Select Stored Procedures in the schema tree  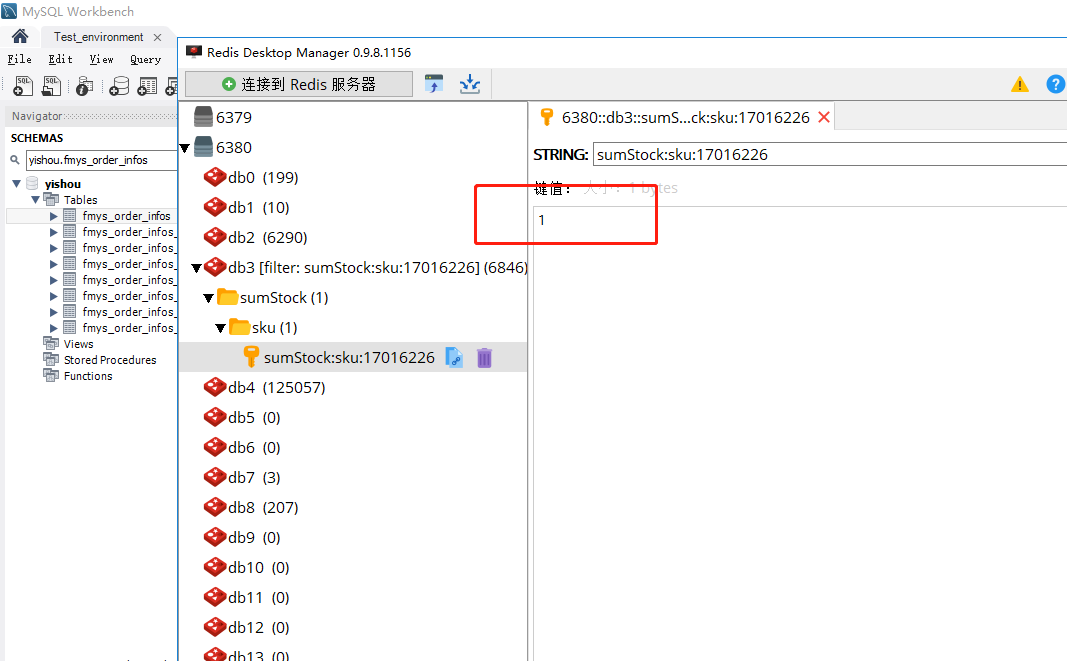click(x=110, y=359)
